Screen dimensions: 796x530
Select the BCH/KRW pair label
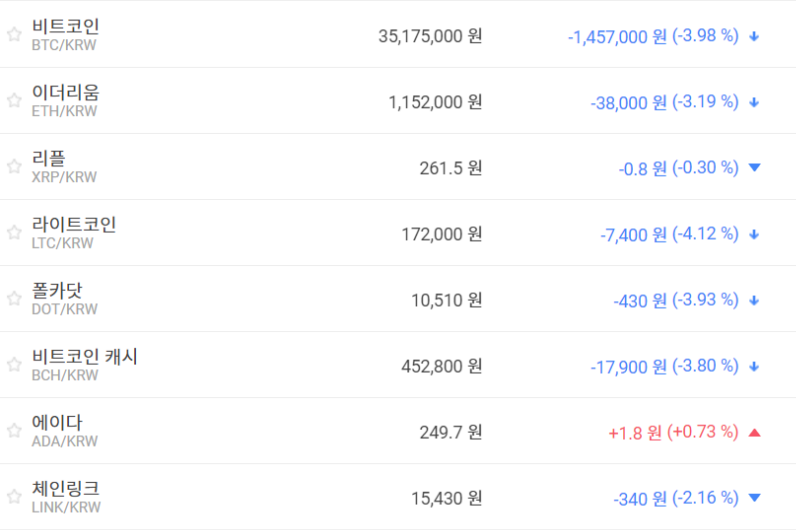65,376
